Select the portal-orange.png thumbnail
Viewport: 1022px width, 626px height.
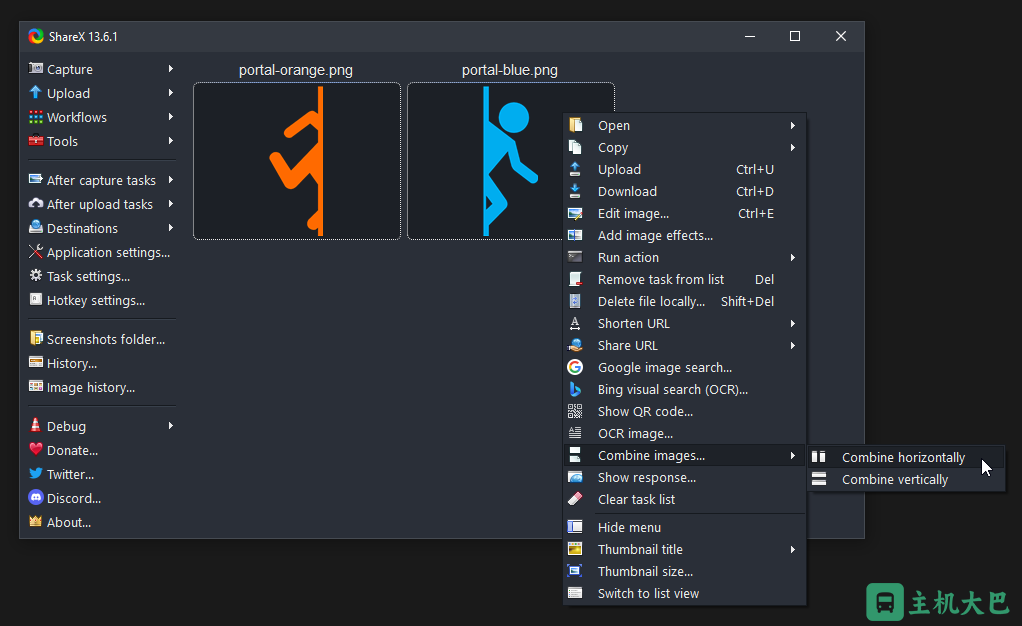tap(297, 161)
